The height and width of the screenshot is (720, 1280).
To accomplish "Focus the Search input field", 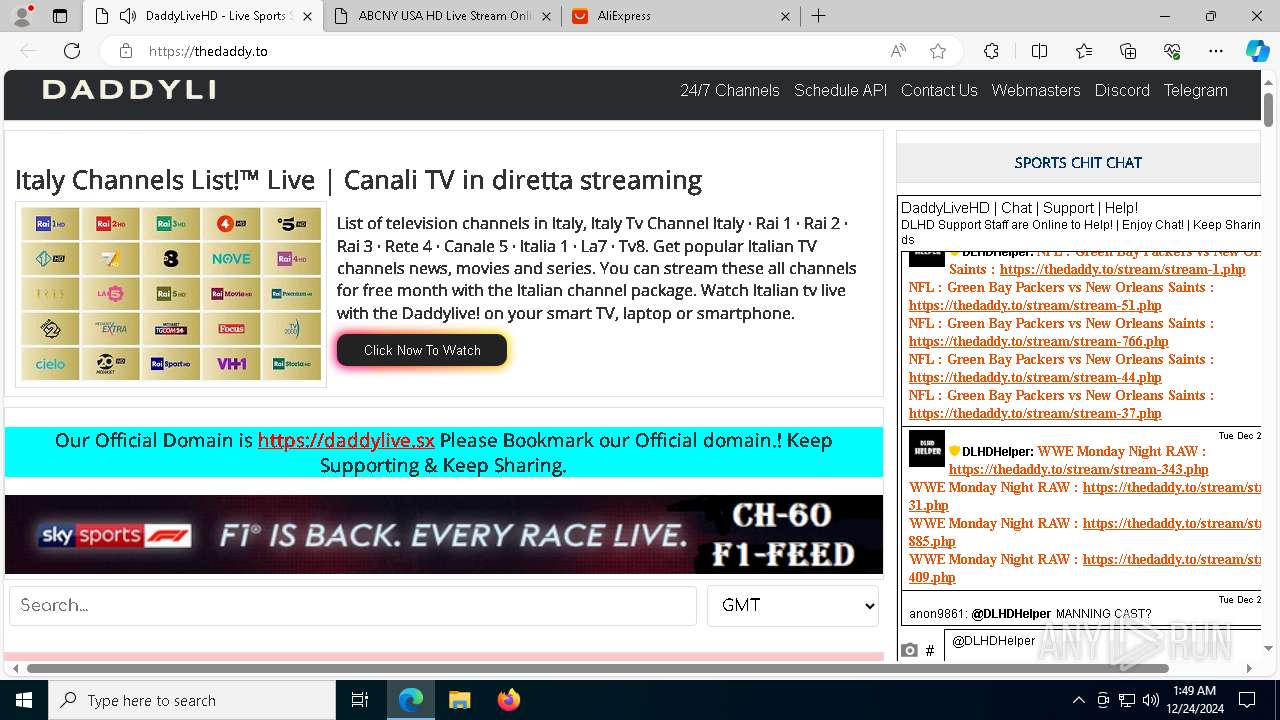I will coord(353,606).
